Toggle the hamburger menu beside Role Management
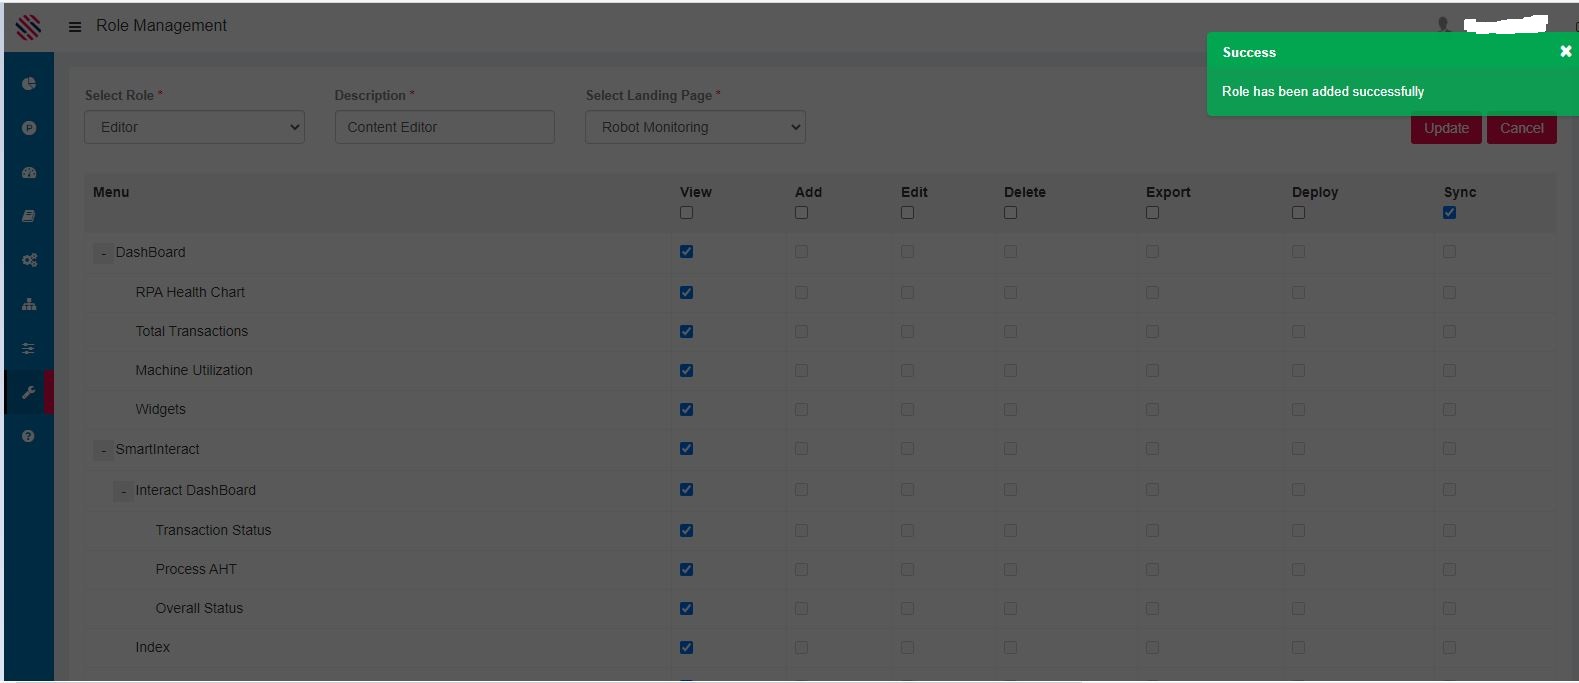The image size is (1579, 683). tap(75, 27)
